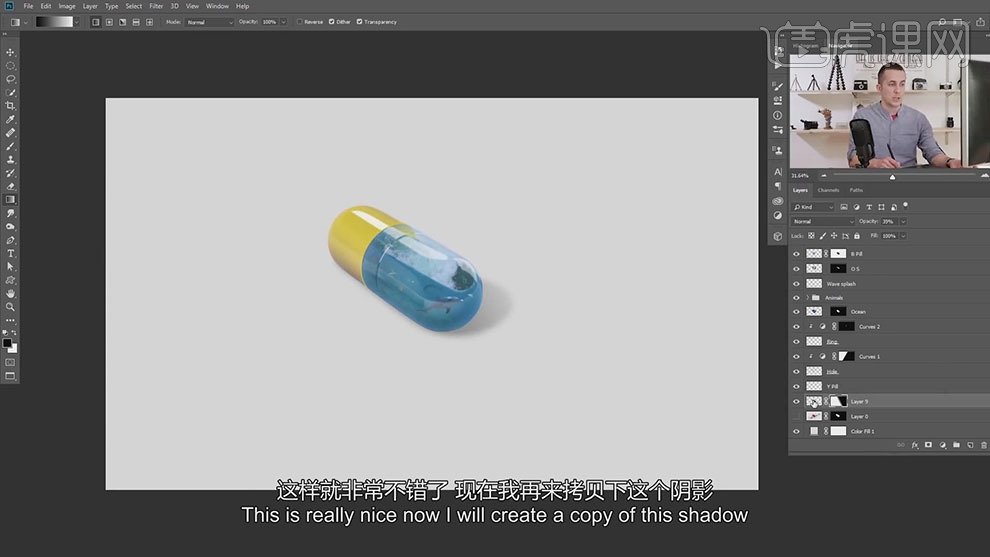The width and height of the screenshot is (990, 557).
Task: Select the Pen tool
Action: click(10, 240)
